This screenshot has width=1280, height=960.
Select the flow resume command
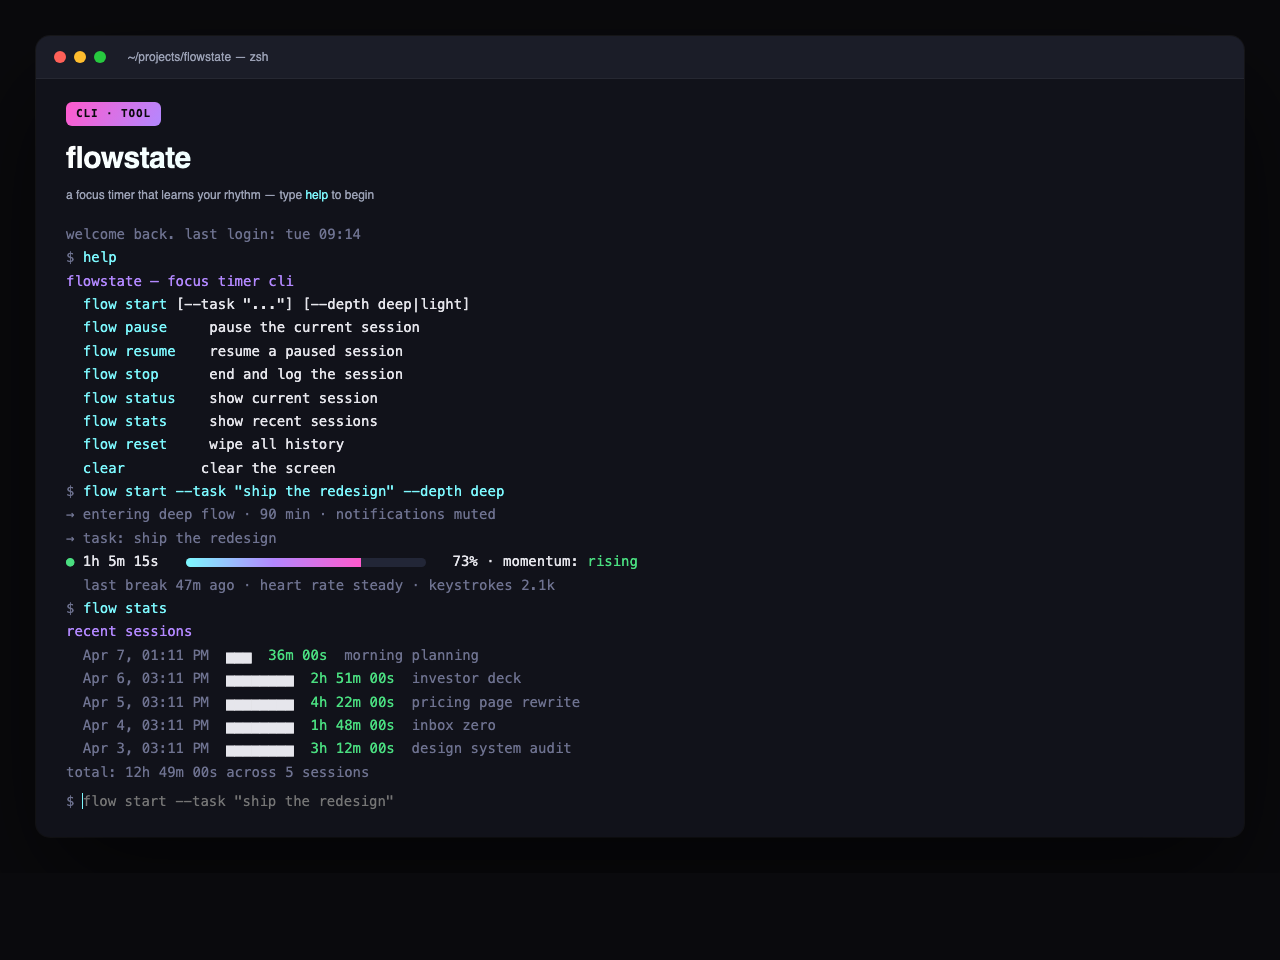coord(129,351)
